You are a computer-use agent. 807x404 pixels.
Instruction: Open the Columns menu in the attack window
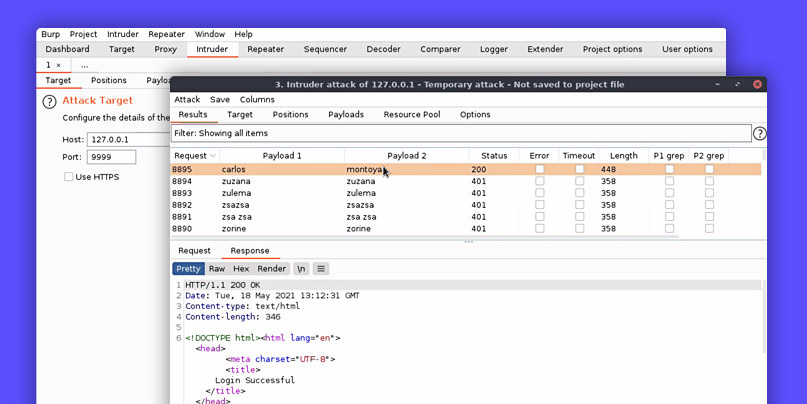click(x=257, y=99)
